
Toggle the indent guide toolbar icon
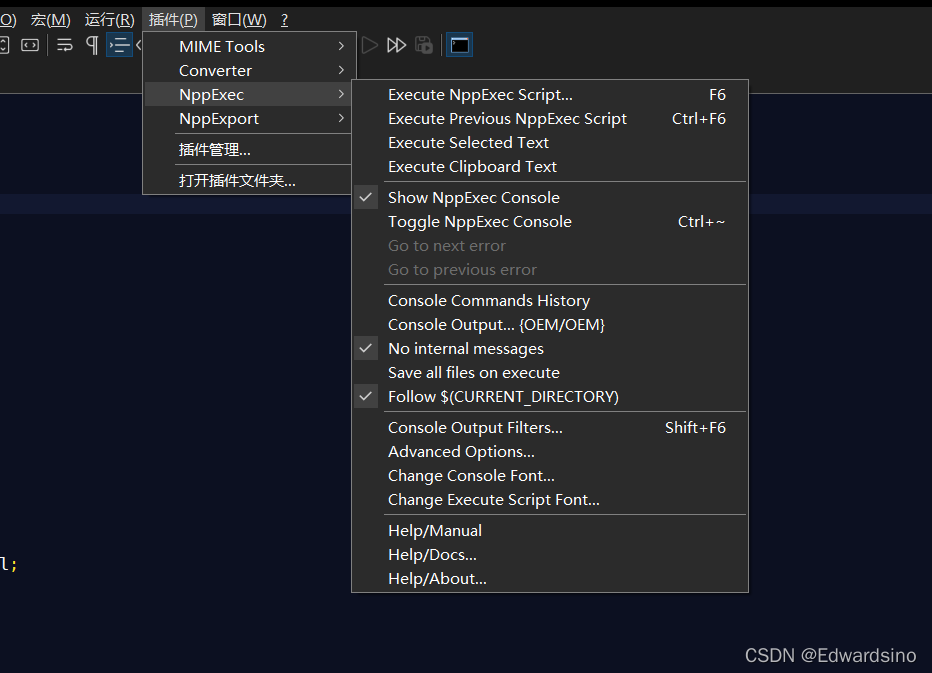(x=119, y=45)
